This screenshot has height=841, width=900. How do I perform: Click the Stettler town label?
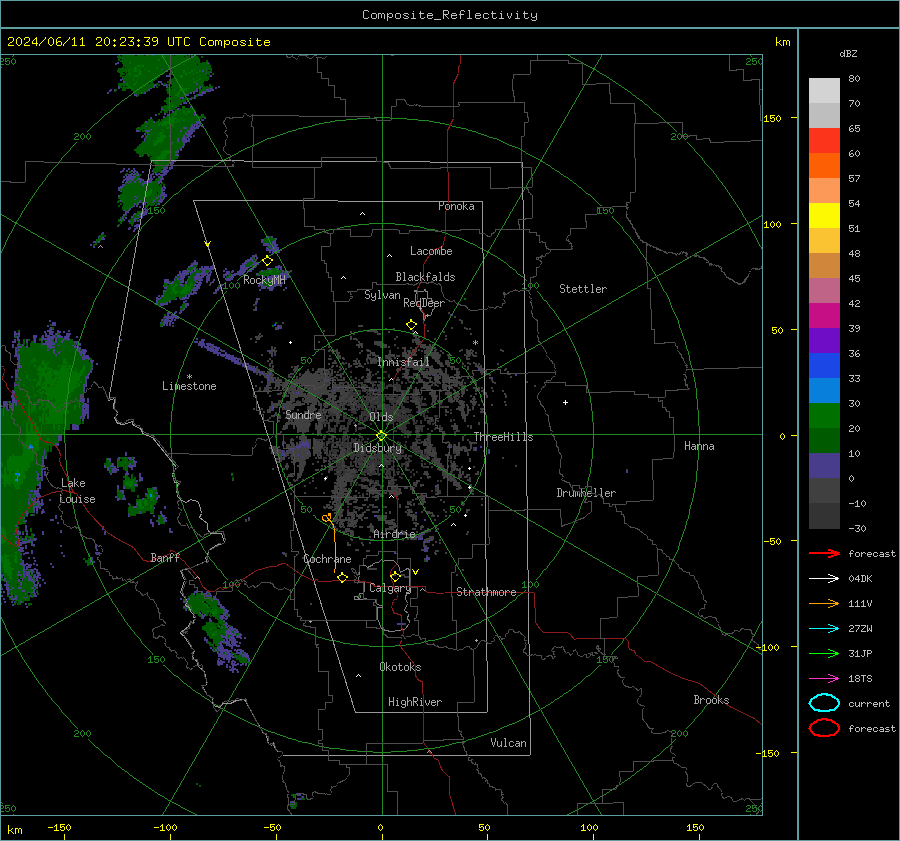583,289
